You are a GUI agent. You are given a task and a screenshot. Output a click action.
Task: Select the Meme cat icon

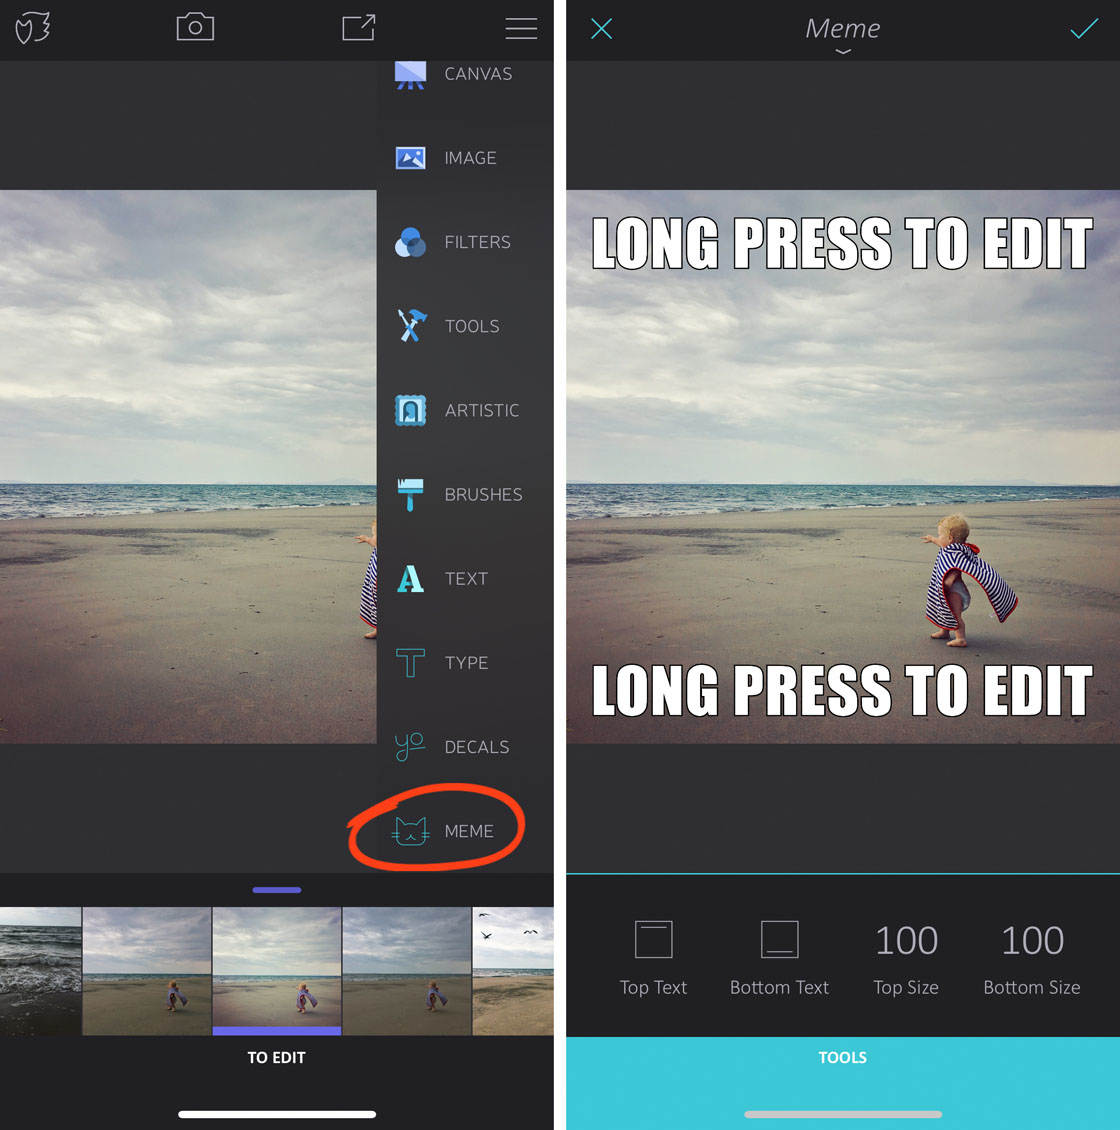pos(410,831)
